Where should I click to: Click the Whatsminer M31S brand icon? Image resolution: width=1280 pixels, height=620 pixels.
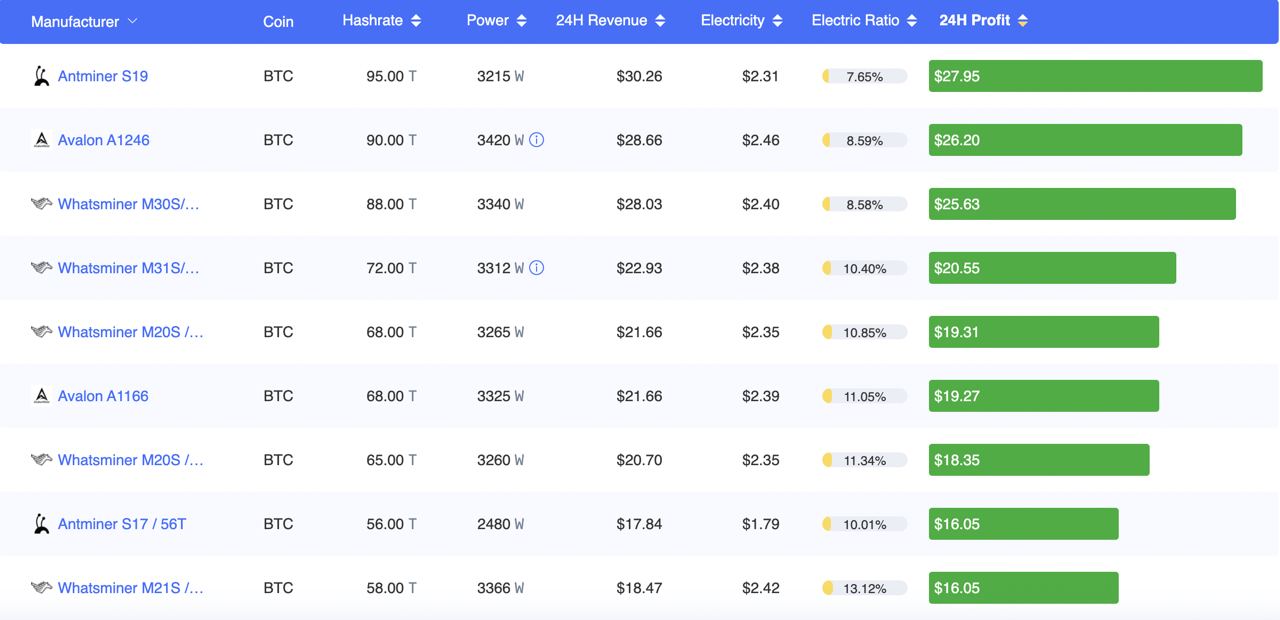click(41, 268)
